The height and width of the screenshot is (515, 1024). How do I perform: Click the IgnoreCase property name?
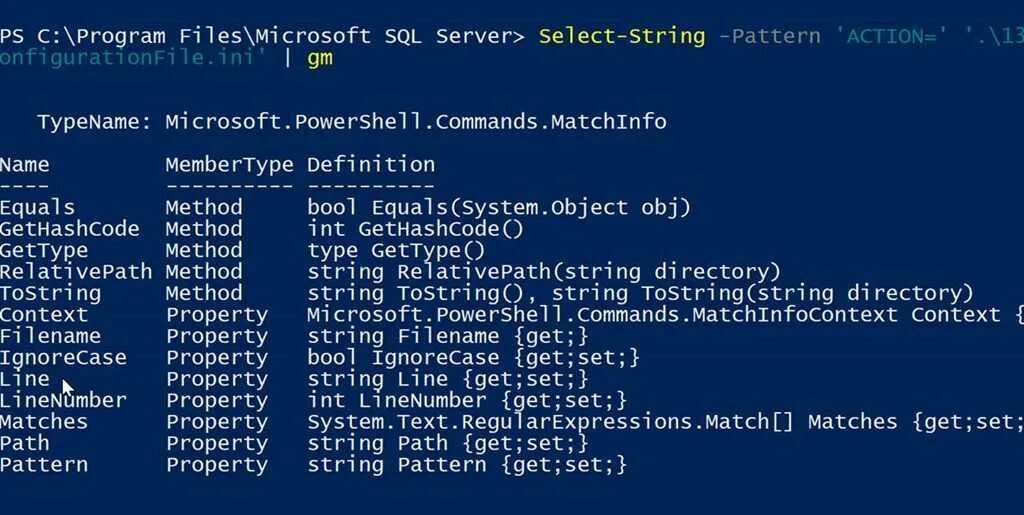[x=63, y=358]
